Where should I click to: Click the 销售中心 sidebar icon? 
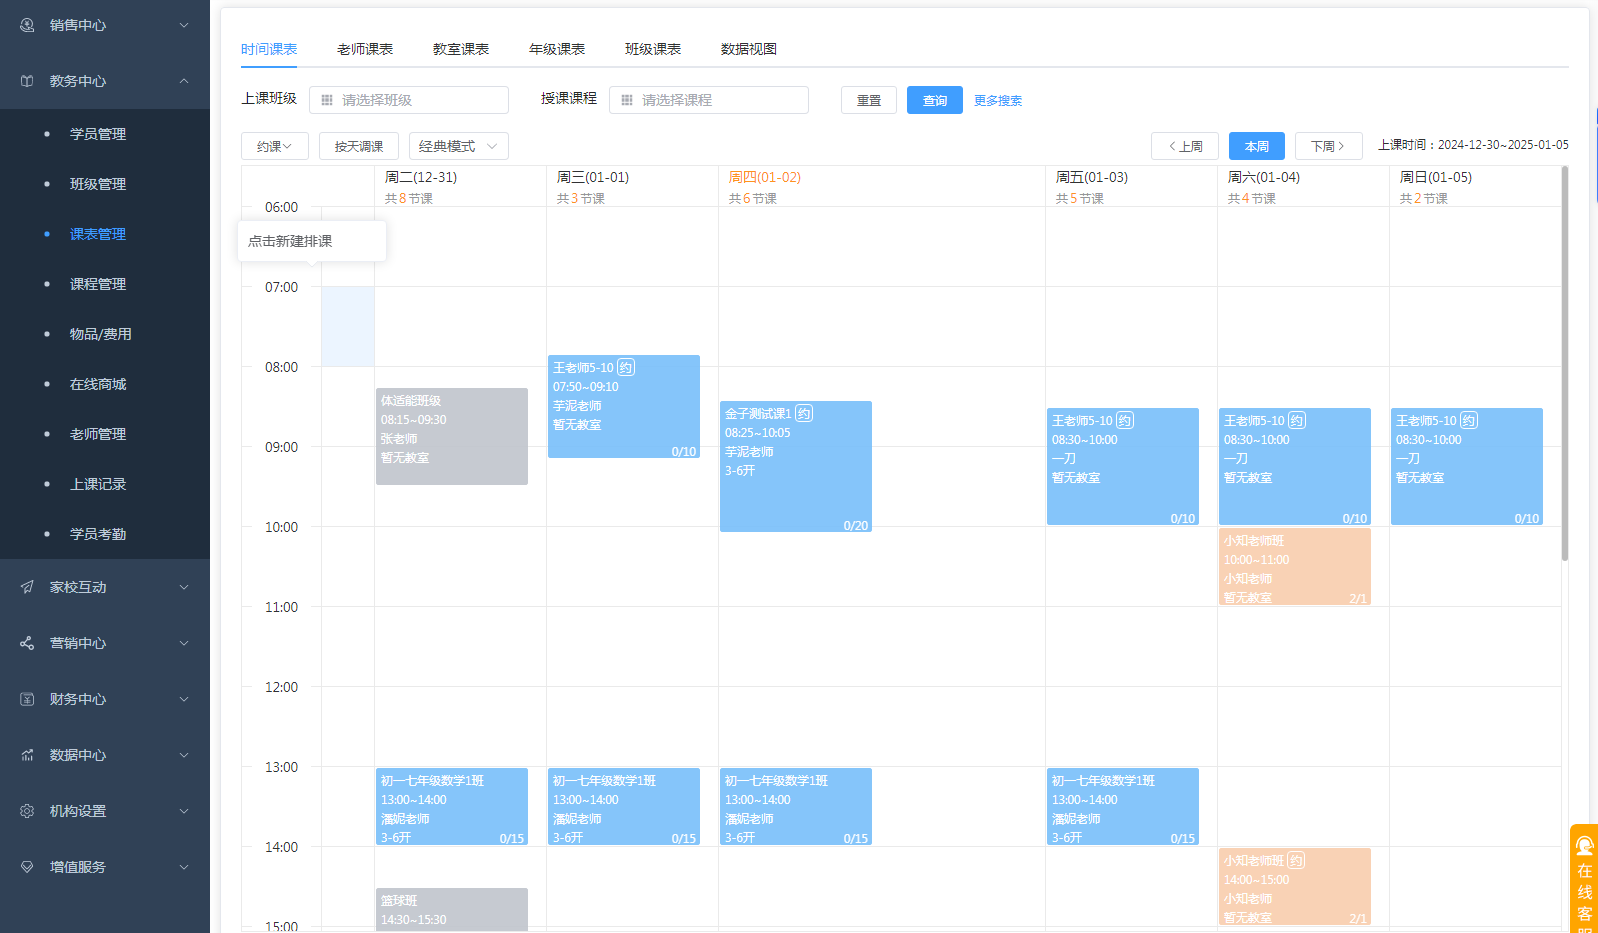click(27, 25)
